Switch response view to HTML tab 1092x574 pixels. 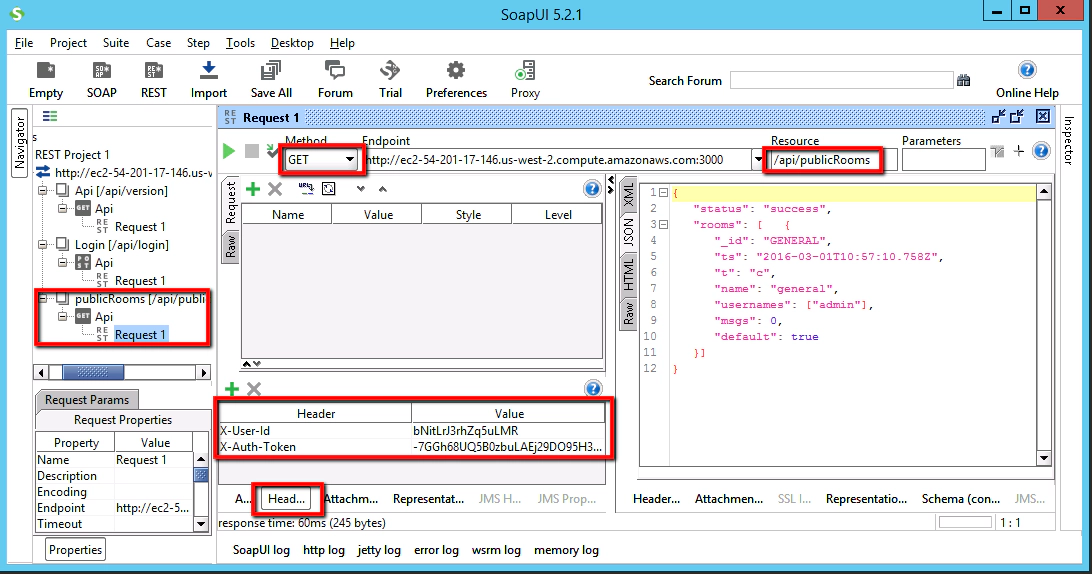[628, 274]
